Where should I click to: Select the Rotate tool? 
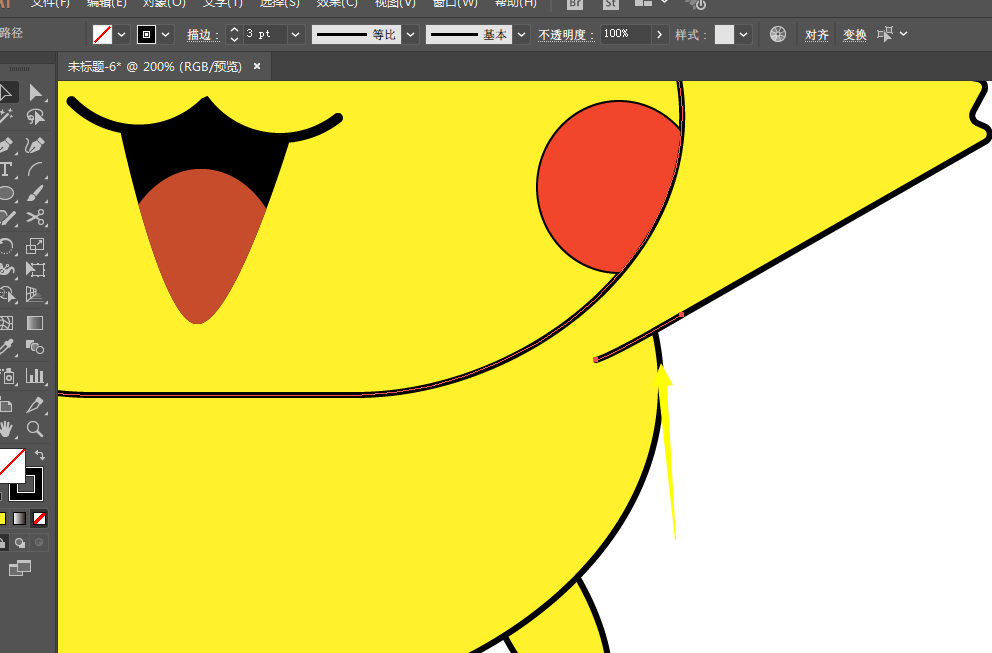pyautogui.click(x=6, y=246)
